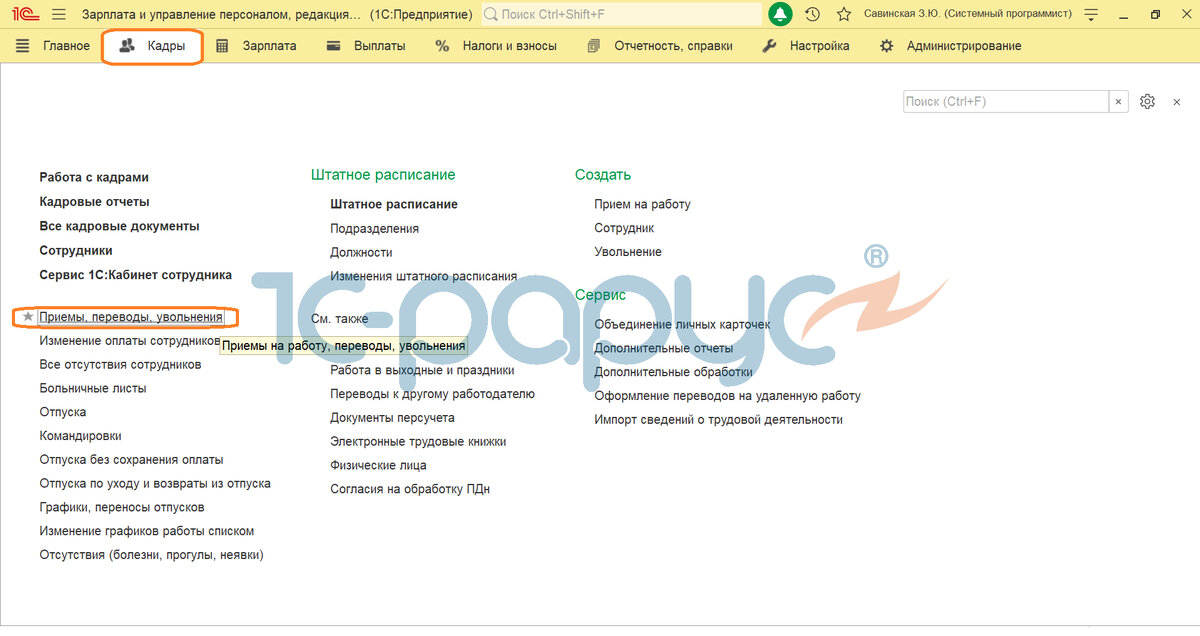
Task: Open the Настройка section
Action: pyautogui.click(x=806, y=46)
